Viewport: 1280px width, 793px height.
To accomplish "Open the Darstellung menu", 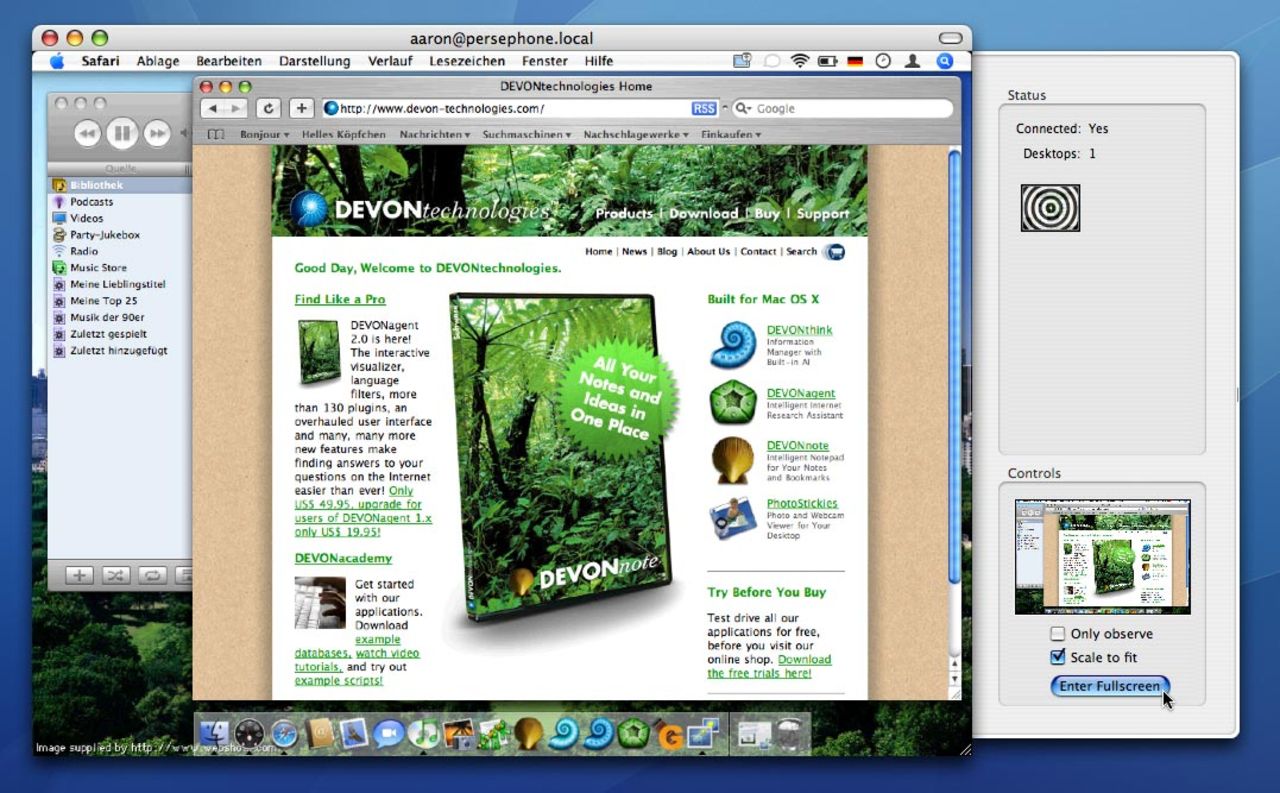I will [x=314, y=61].
